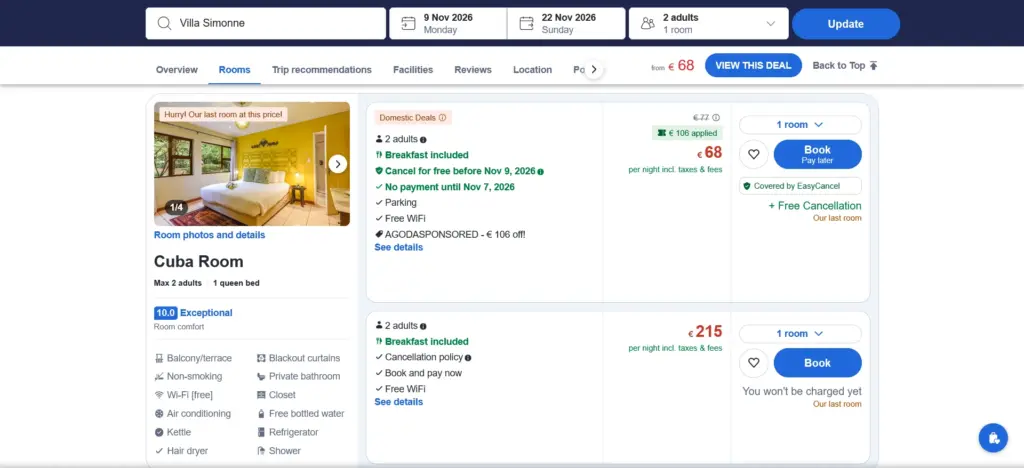Click the Balcony/terrace amenity icon

[x=159, y=358]
